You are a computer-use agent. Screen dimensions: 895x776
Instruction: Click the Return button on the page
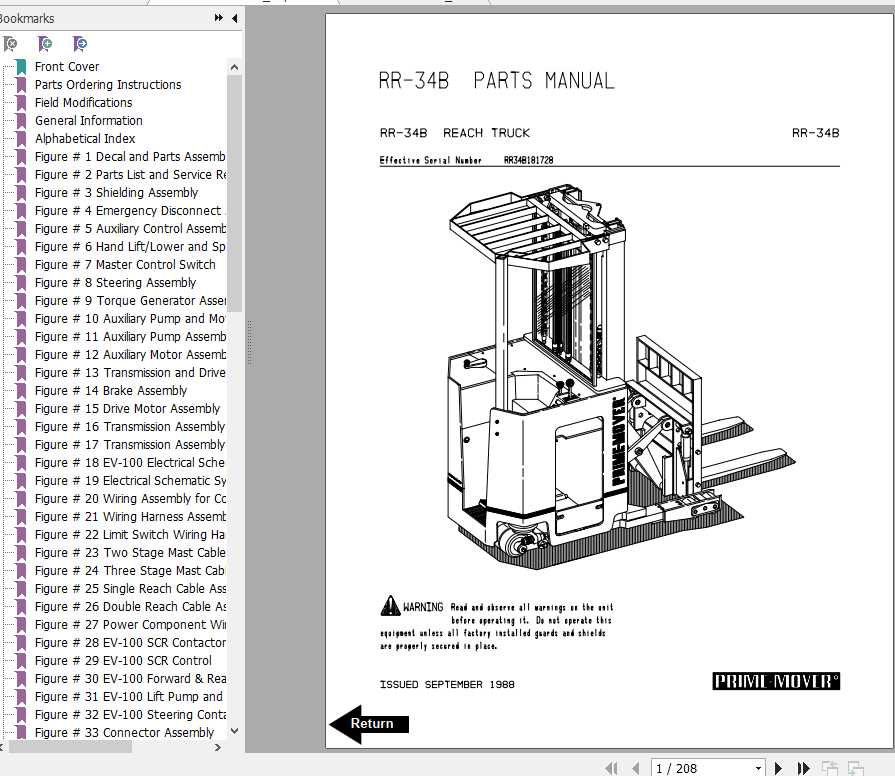coord(371,722)
